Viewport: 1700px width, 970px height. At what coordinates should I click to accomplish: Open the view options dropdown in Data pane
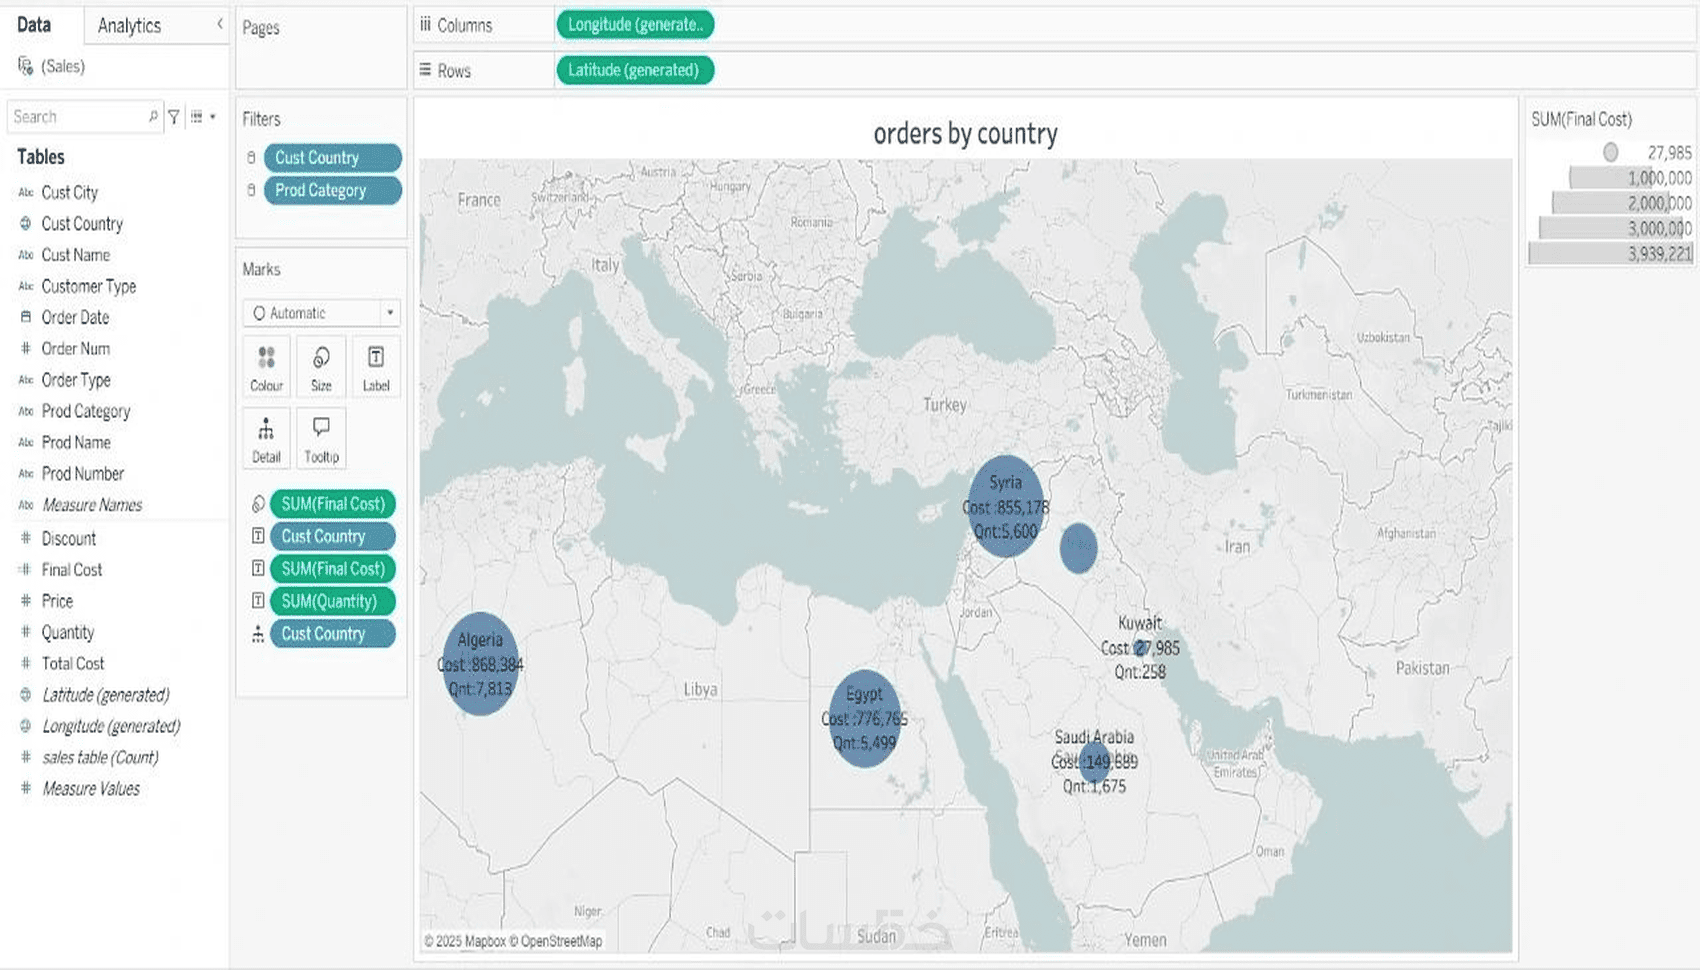coord(203,117)
